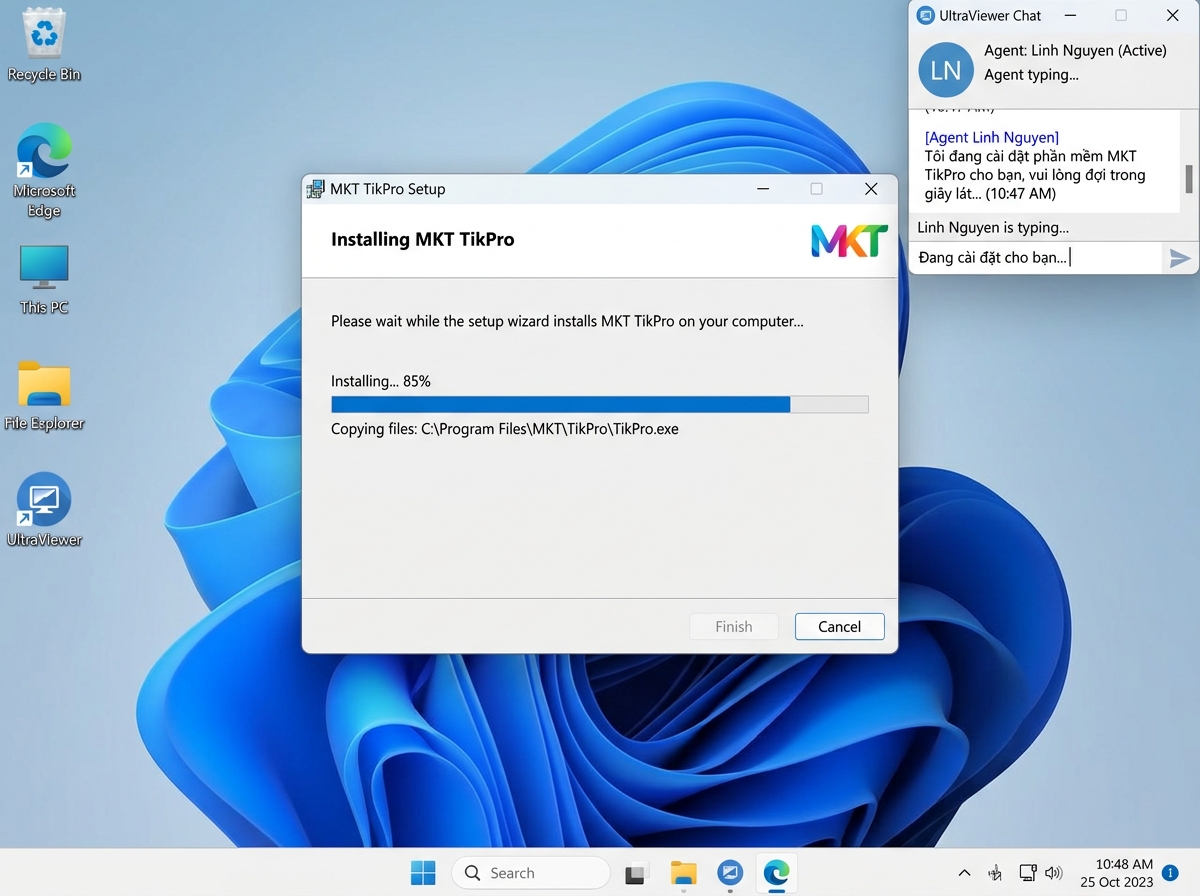This screenshot has width=1200, height=896.
Task: Click MKT TikPro Setup title bar icon
Action: pyautogui.click(x=316, y=189)
